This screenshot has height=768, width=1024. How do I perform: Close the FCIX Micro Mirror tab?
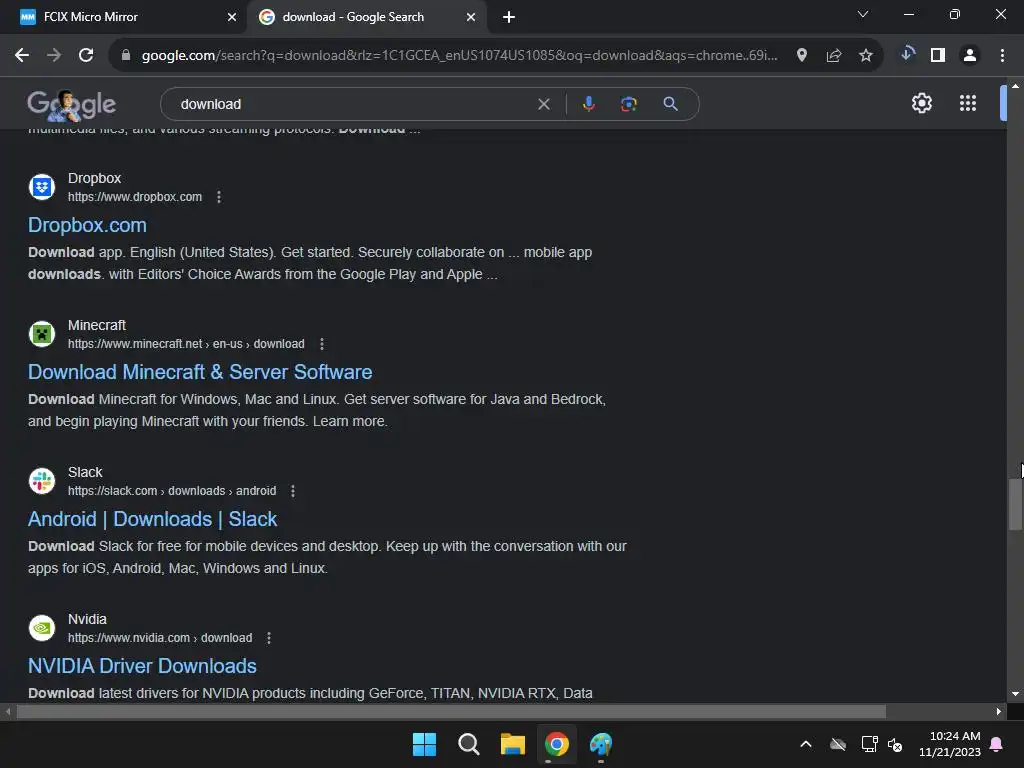[232, 17]
